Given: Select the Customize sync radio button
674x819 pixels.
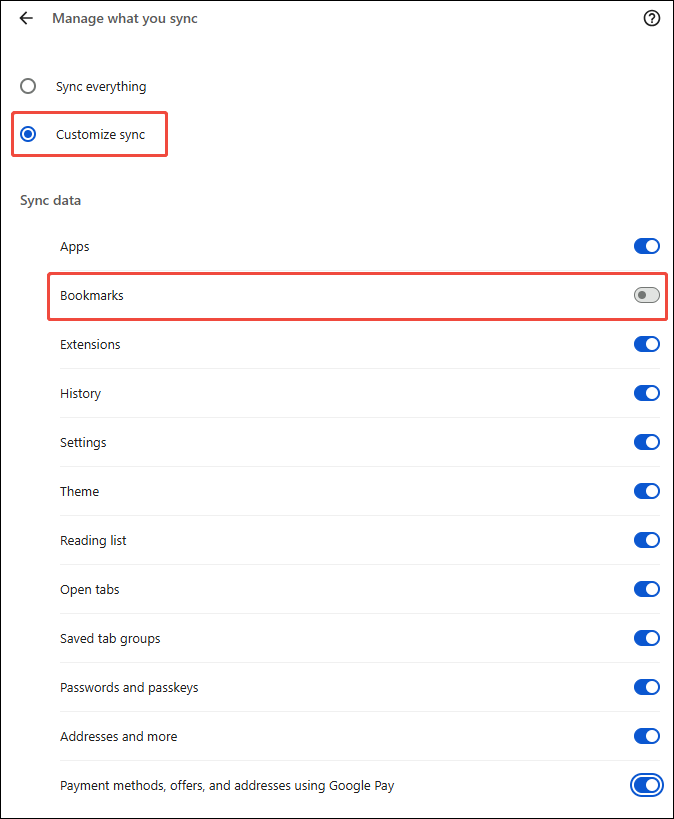Looking at the screenshot, I should point(28,134).
